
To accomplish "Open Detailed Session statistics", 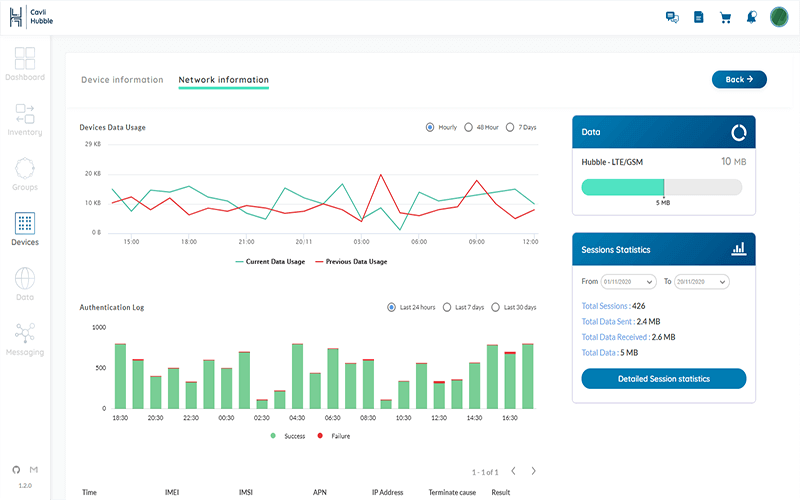I will [x=663, y=379].
